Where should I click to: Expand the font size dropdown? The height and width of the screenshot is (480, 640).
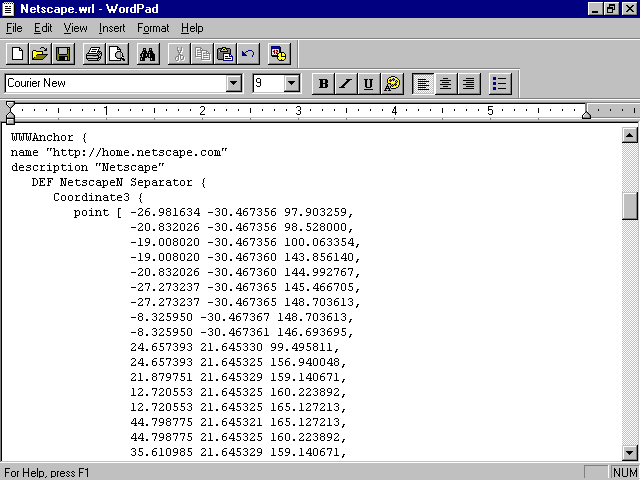292,84
